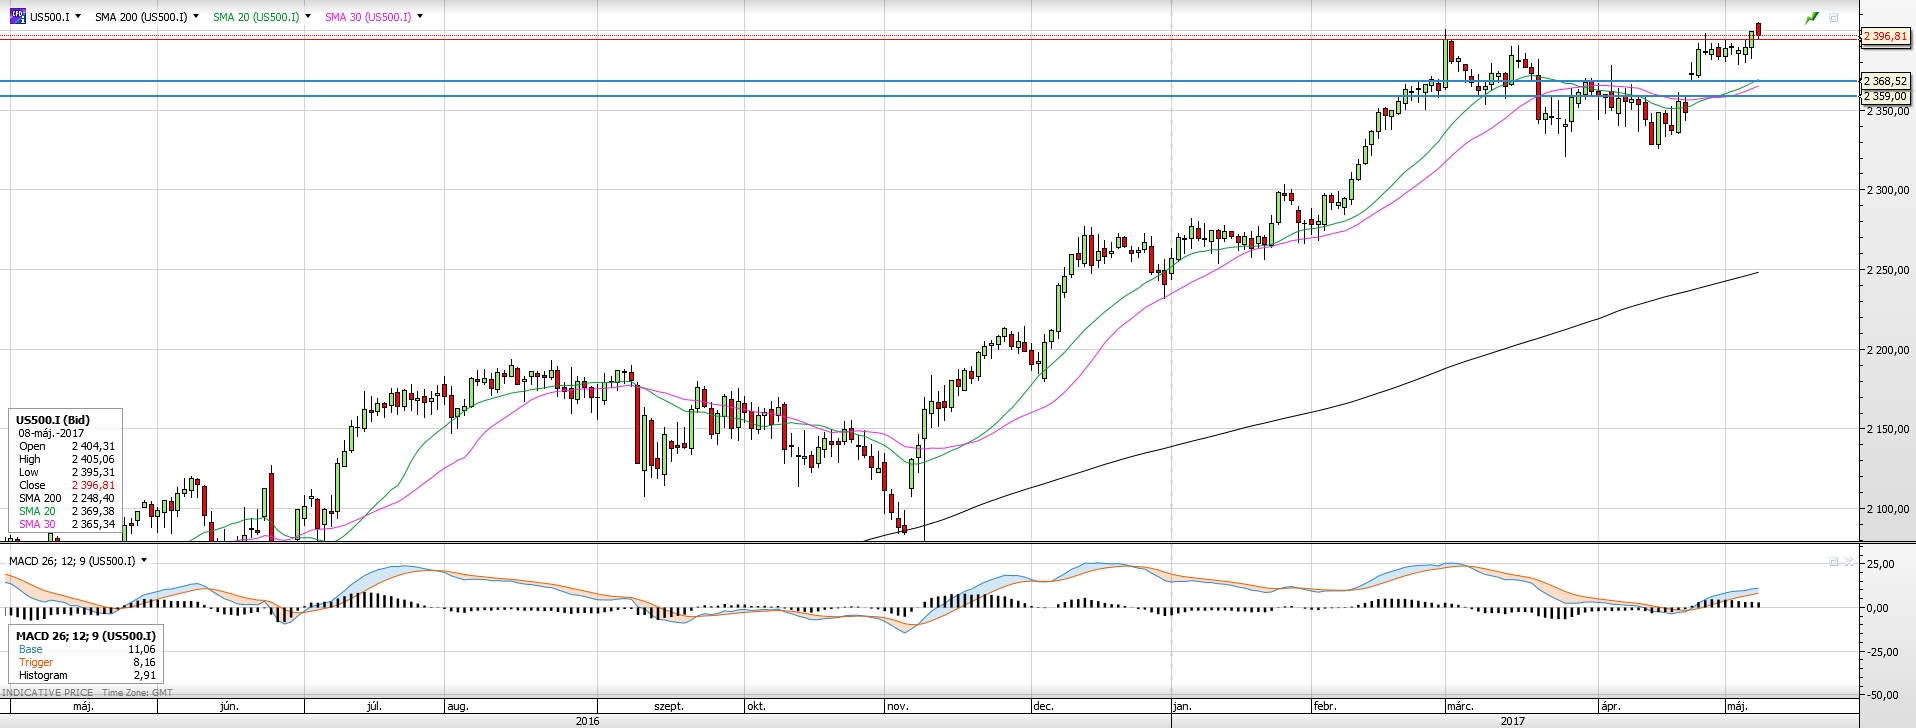
Task: Click the MACD Histogram 2,91 row
Action: click(87, 675)
